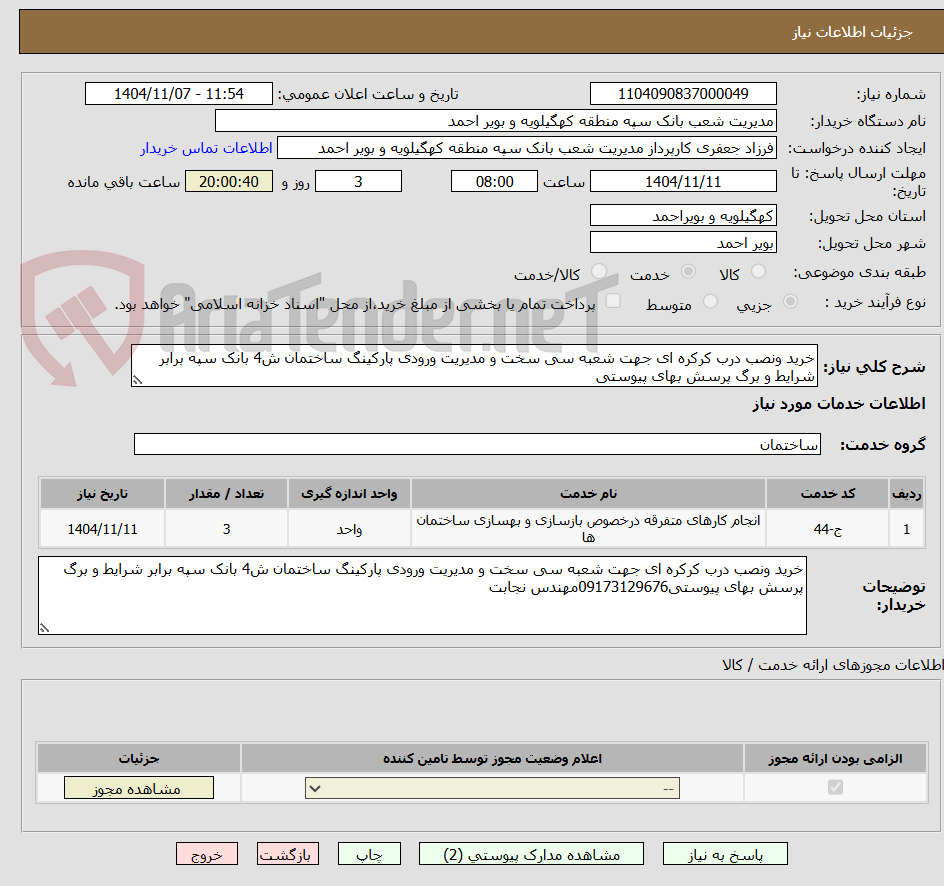Select the خدمت radio button
This screenshot has height=886, width=944.
[x=688, y=271]
